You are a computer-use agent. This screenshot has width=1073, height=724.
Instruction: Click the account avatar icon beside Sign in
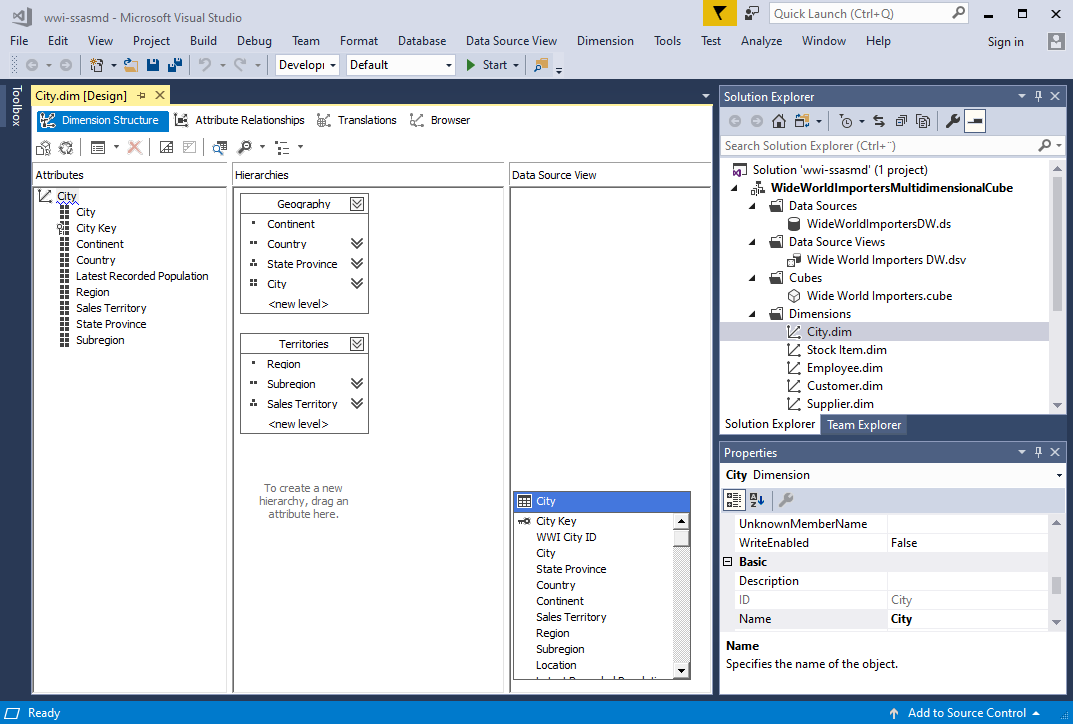point(1056,41)
